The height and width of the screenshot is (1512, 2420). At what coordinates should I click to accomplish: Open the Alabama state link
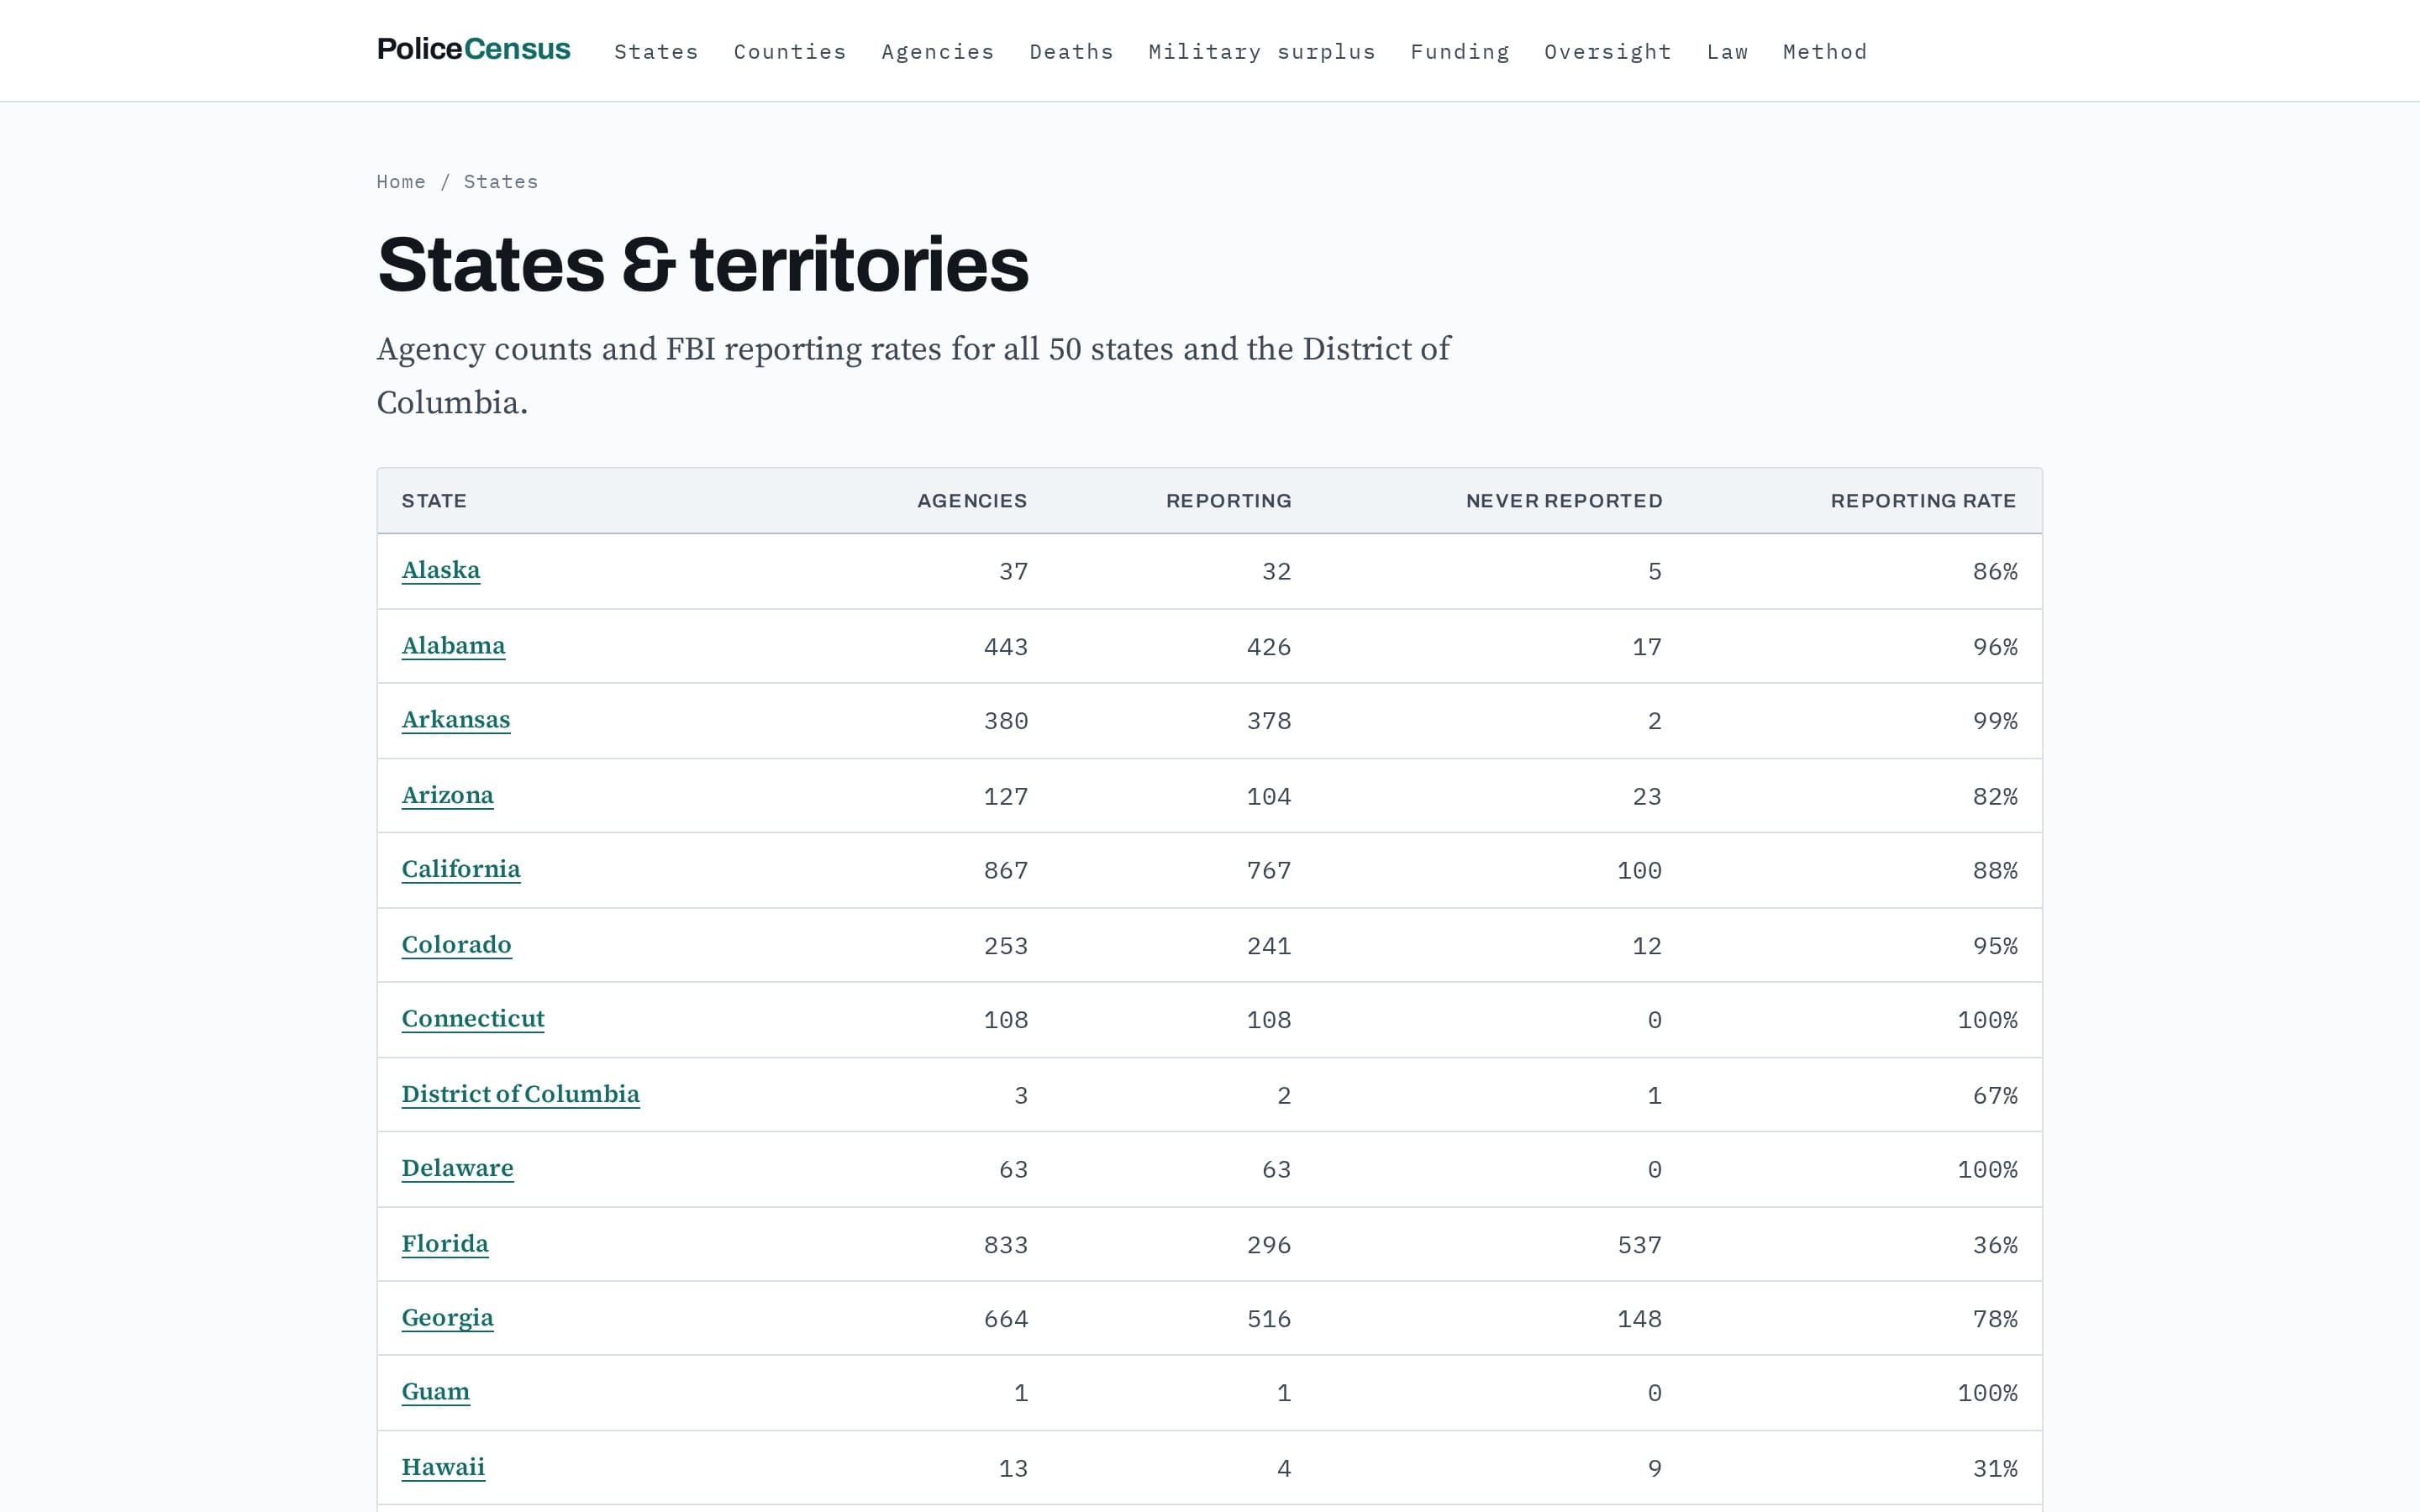click(x=453, y=646)
